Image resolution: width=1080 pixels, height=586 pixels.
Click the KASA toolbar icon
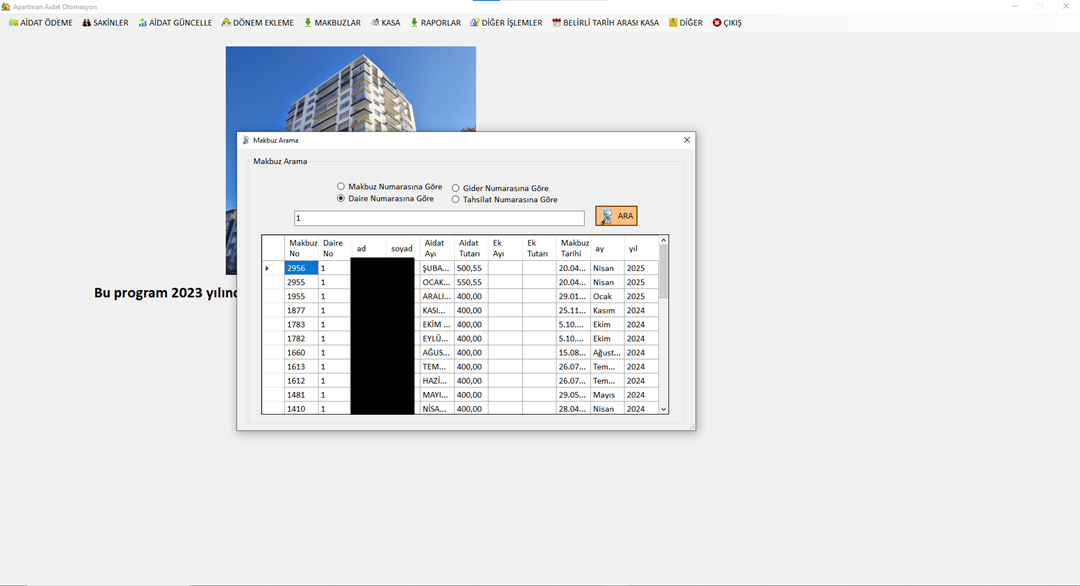coord(385,23)
